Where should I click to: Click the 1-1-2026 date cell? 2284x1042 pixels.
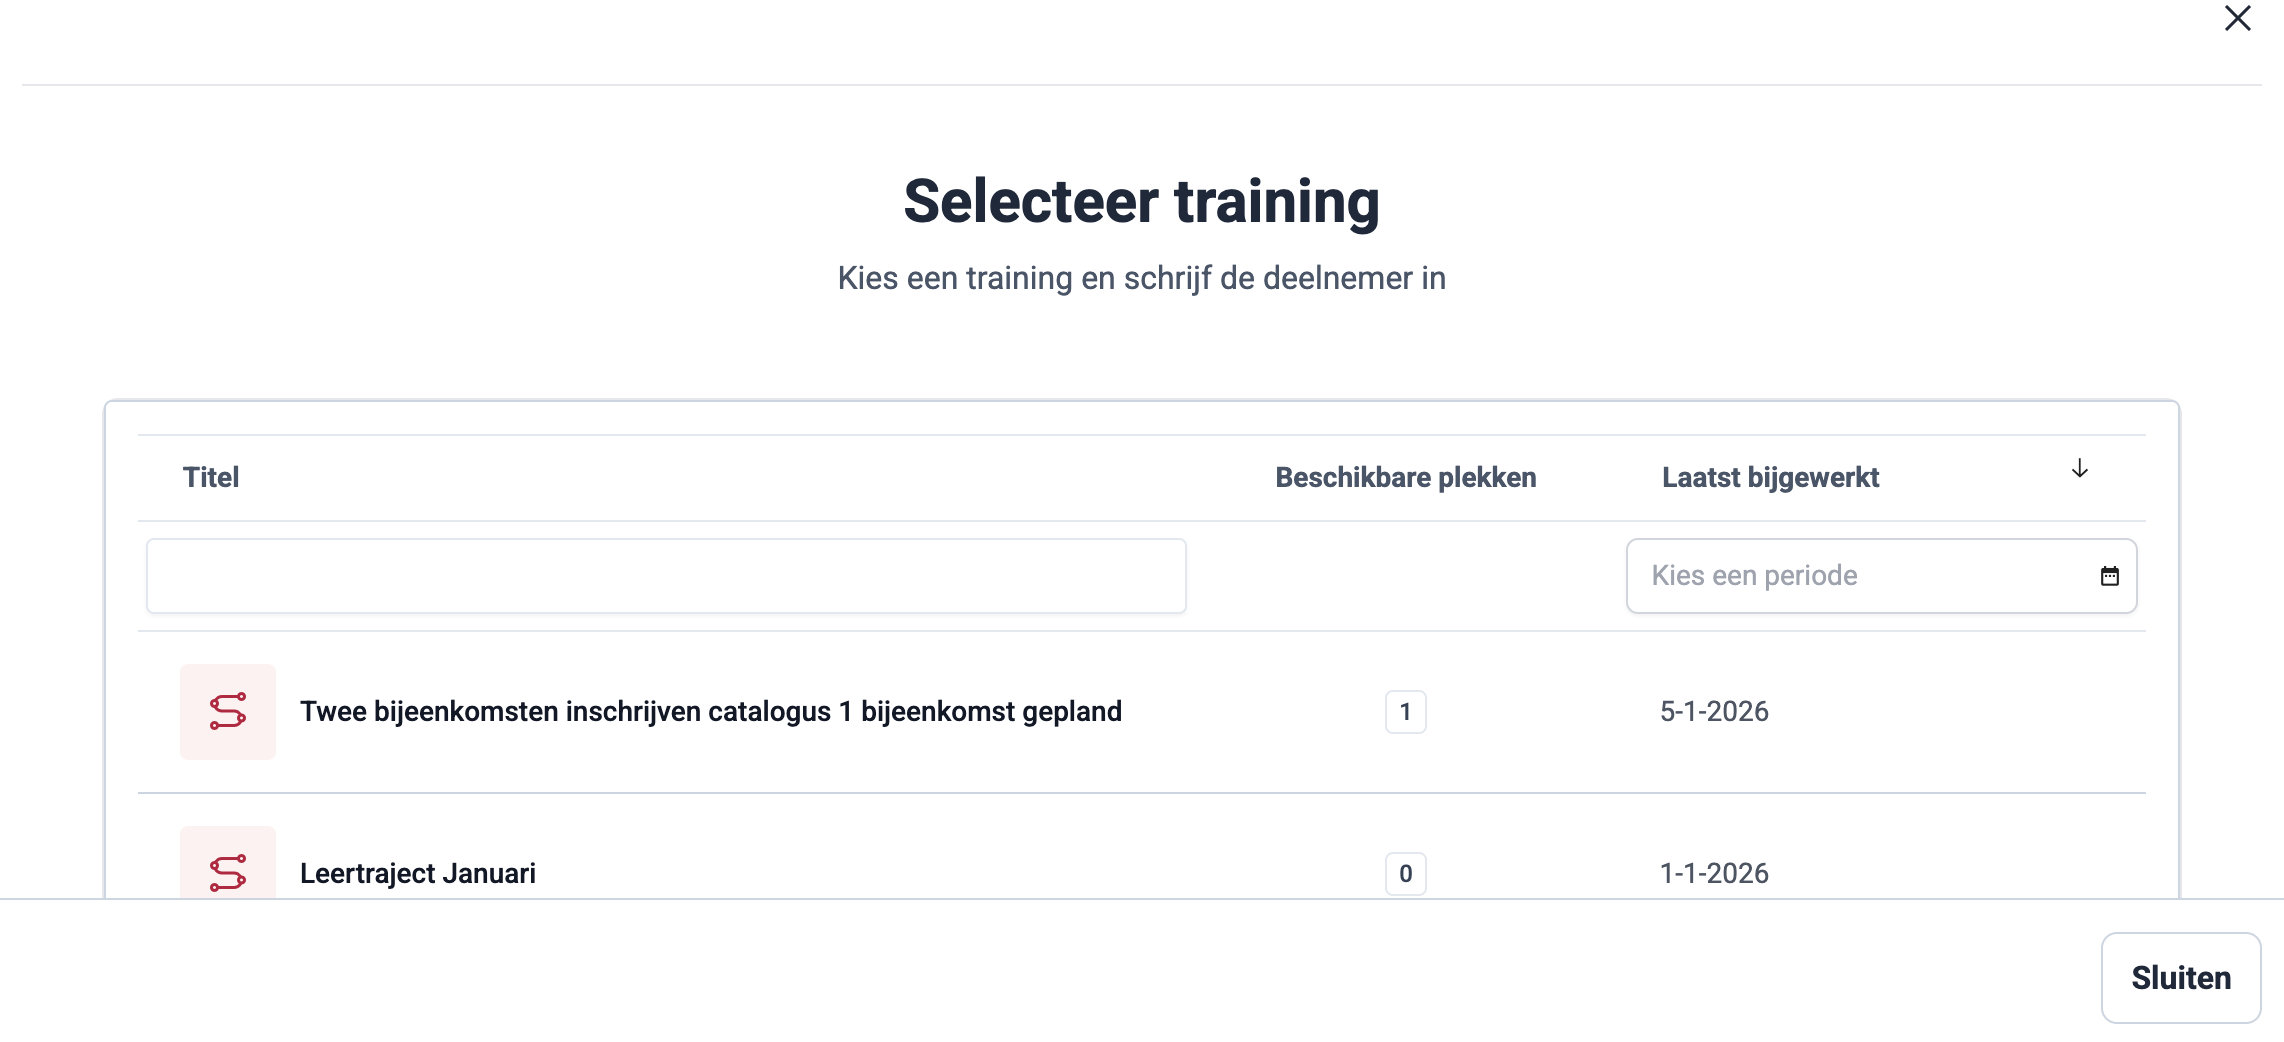(x=1714, y=874)
